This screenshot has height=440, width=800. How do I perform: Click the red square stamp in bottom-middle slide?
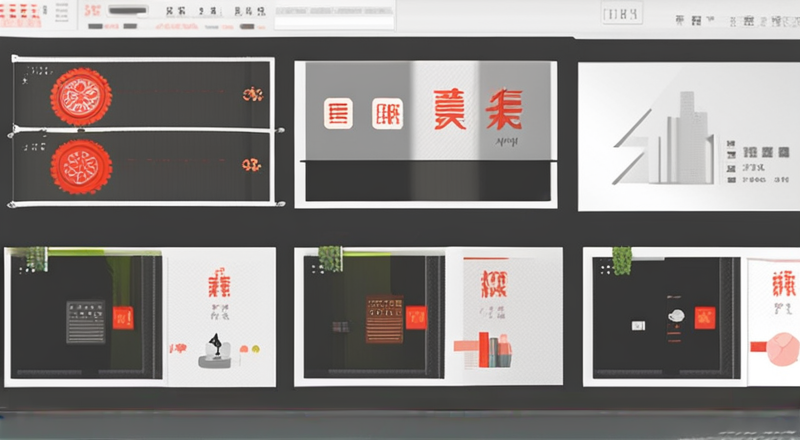coord(416,317)
